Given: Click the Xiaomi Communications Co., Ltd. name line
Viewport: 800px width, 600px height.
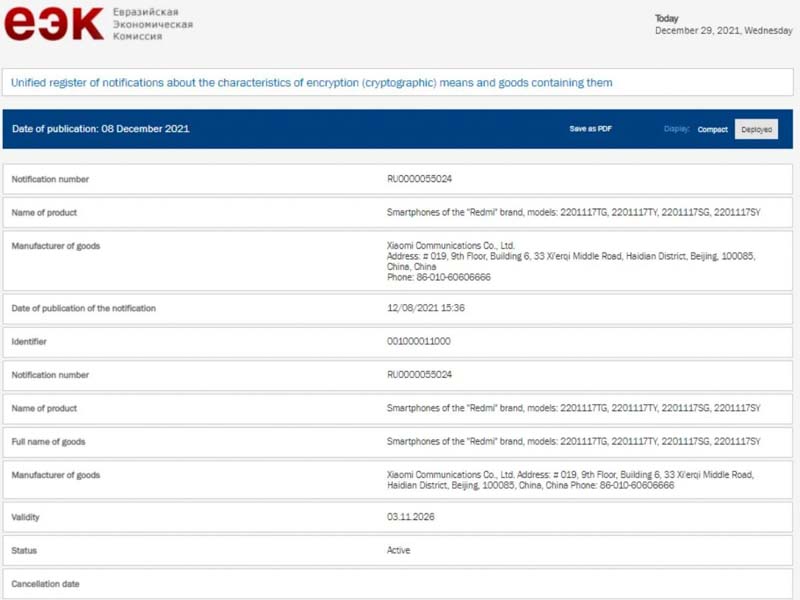Looking at the screenshot, I should click(x=451, y=245).
